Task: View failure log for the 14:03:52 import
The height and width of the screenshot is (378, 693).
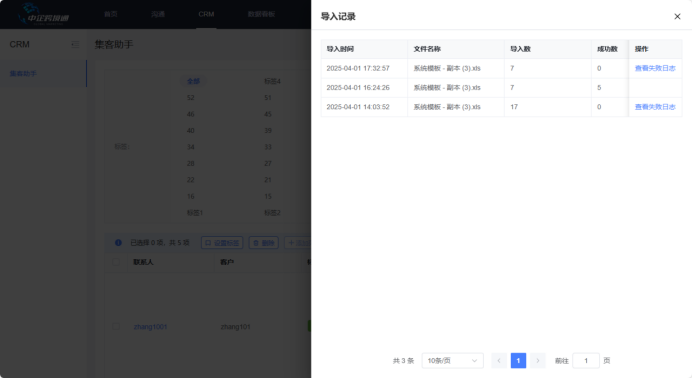Action: pos(655,107)
